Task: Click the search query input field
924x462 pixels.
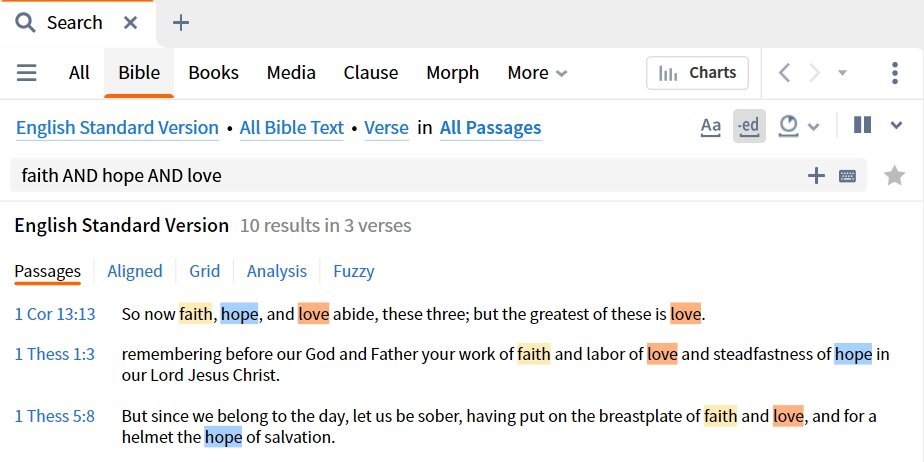Action: pos(407,176)
